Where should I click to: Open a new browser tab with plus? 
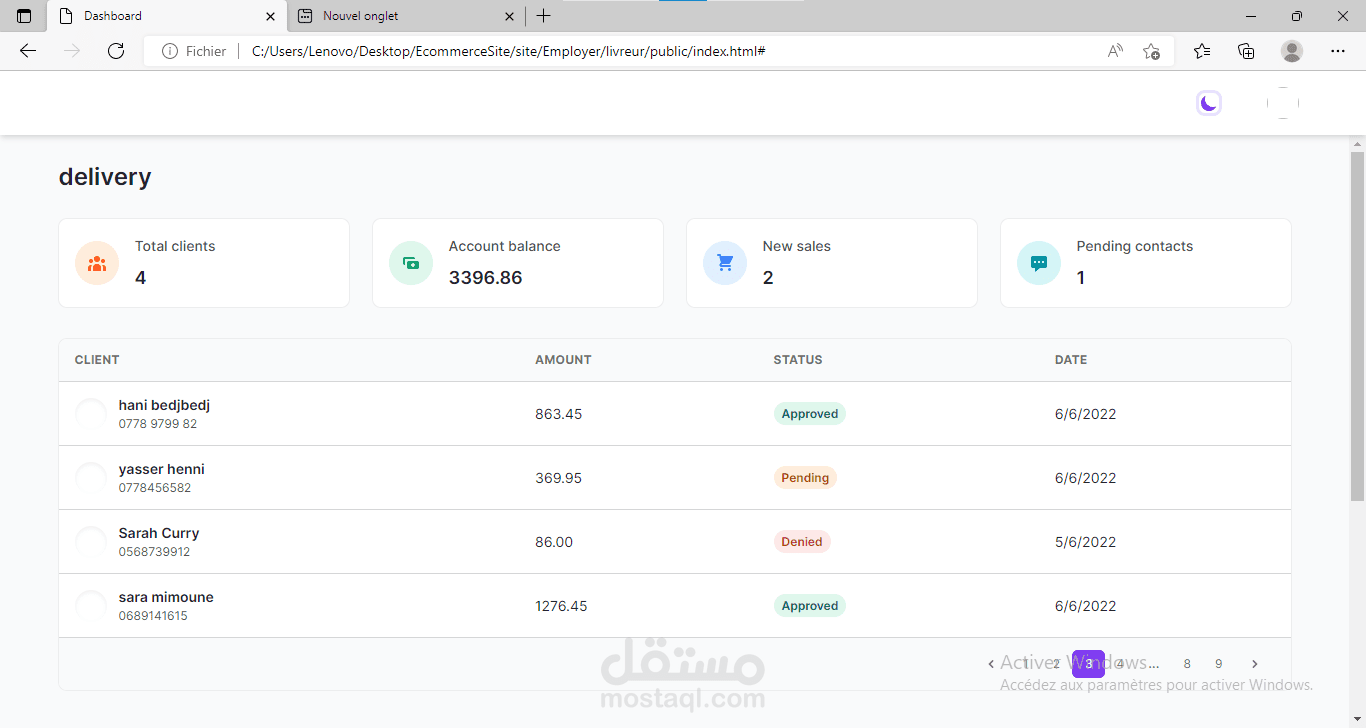coord(543,16)
